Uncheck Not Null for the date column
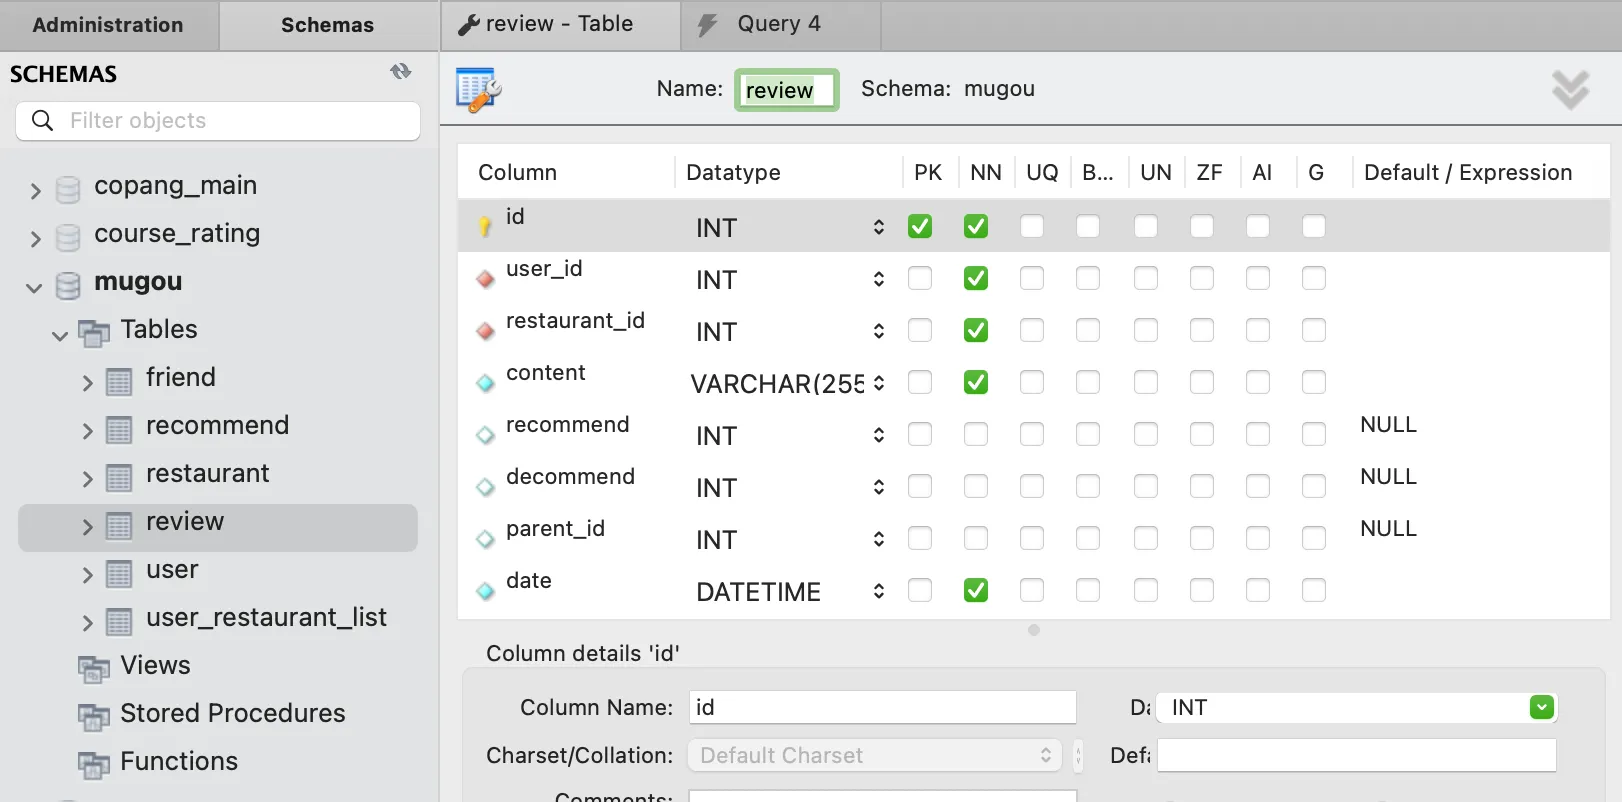 (976, 591)
